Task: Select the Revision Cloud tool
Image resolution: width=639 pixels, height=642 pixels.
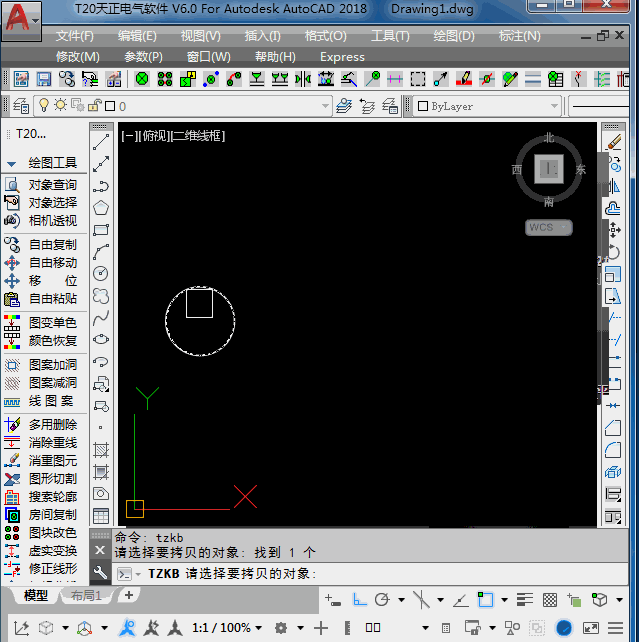Action: (101, 296)
